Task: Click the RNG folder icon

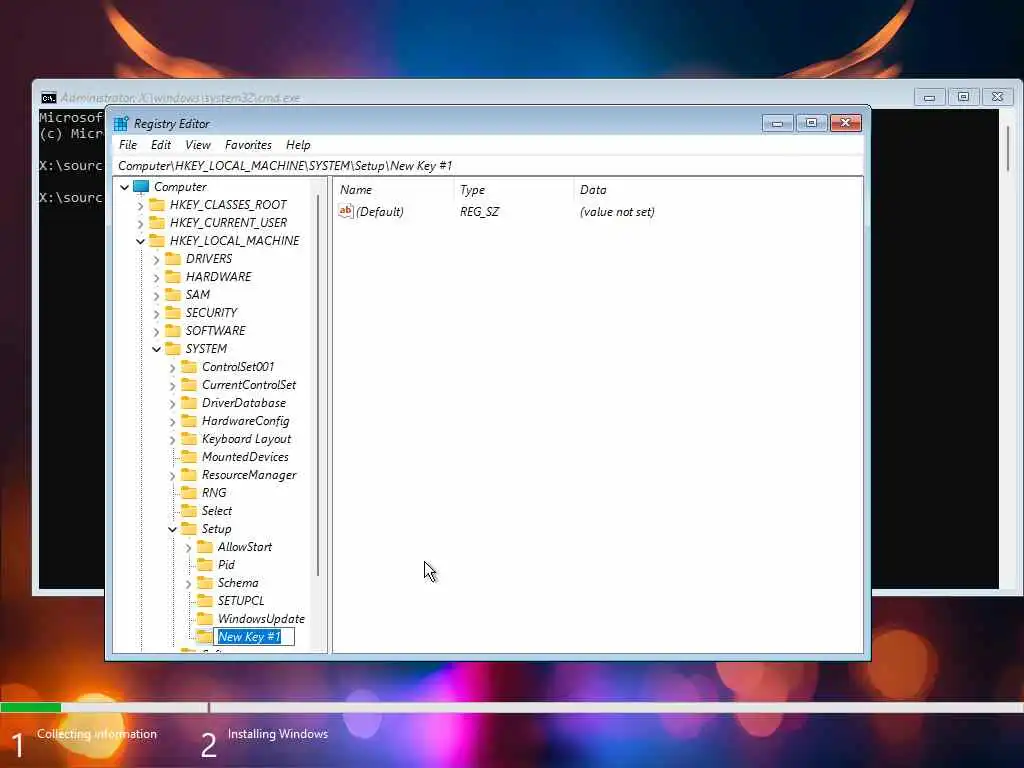Action: click(189, 492)
